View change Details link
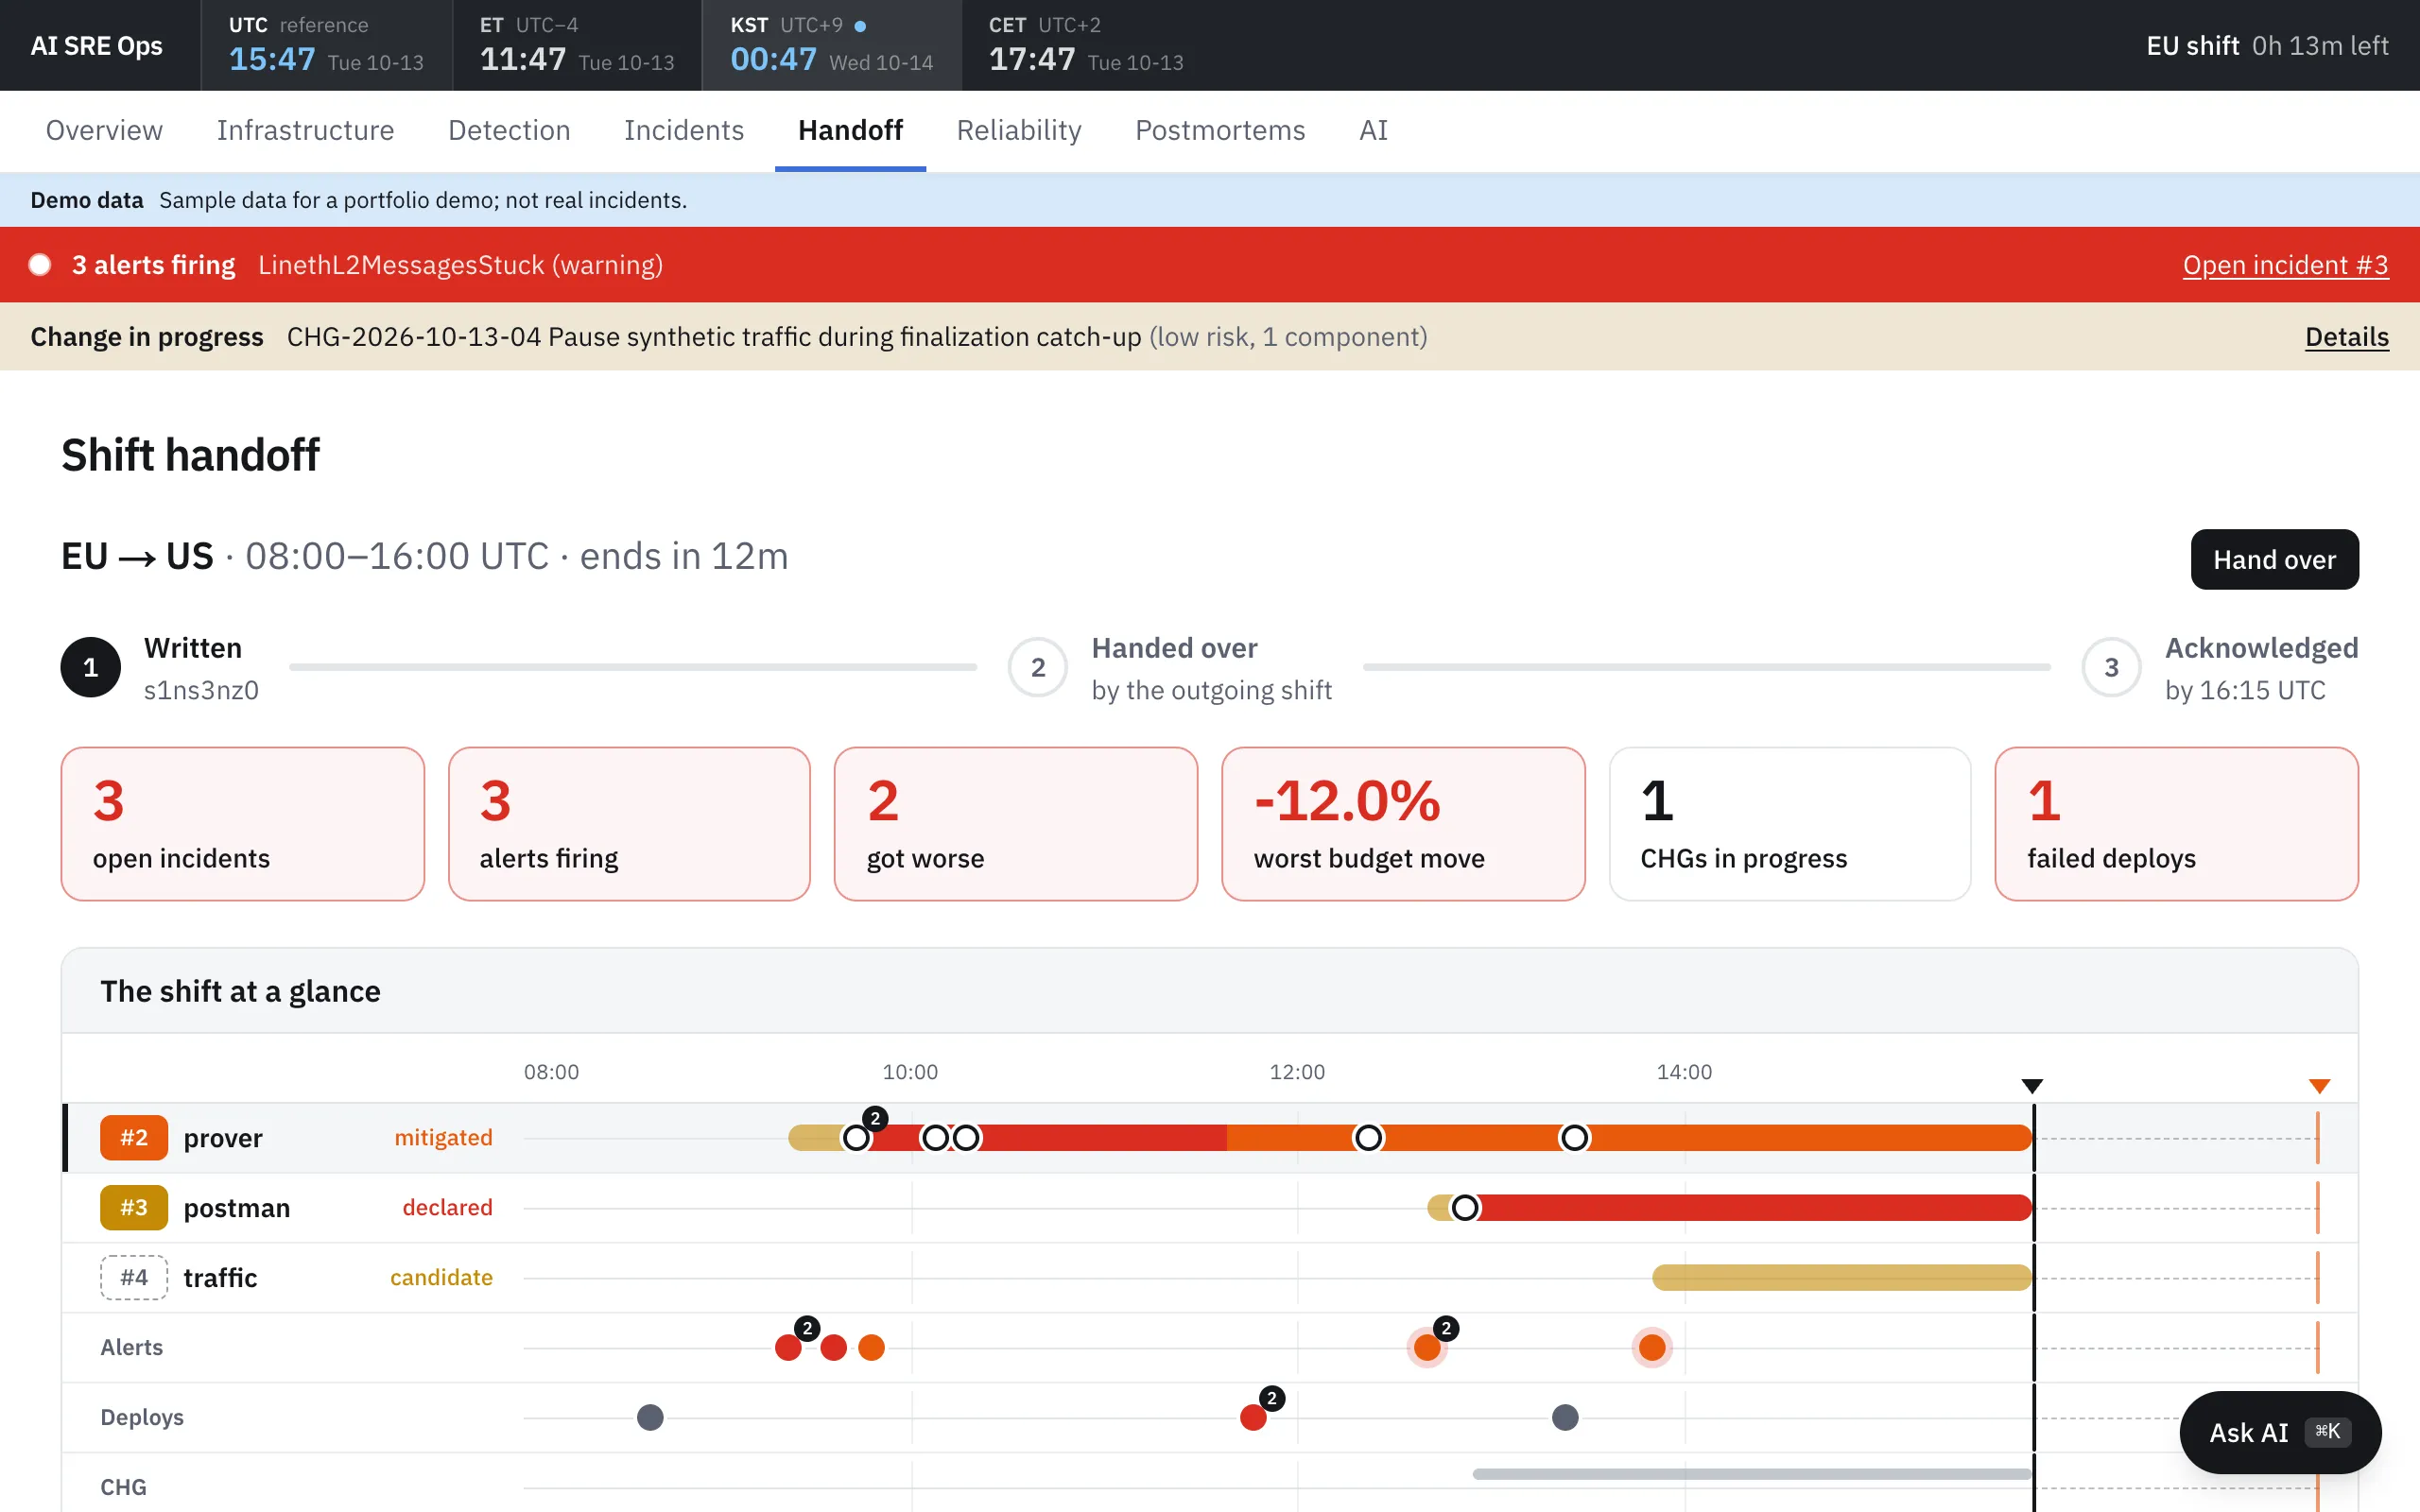The image size is (2420, 1512). point(2346,337)
